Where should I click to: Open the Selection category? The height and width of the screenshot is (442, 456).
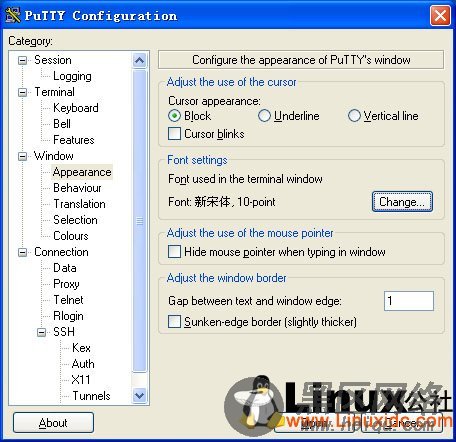click(x=75, y=220)
